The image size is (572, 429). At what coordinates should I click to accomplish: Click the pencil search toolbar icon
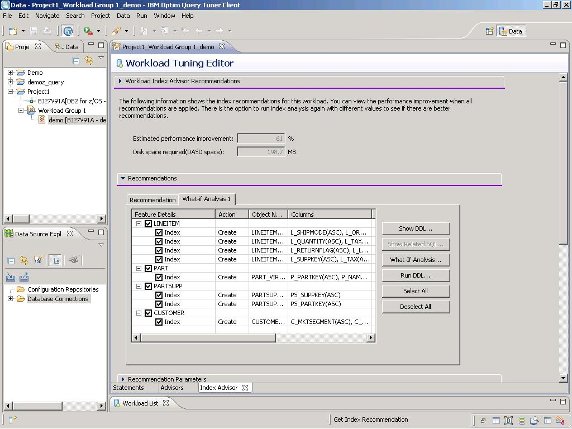[116, 31]
